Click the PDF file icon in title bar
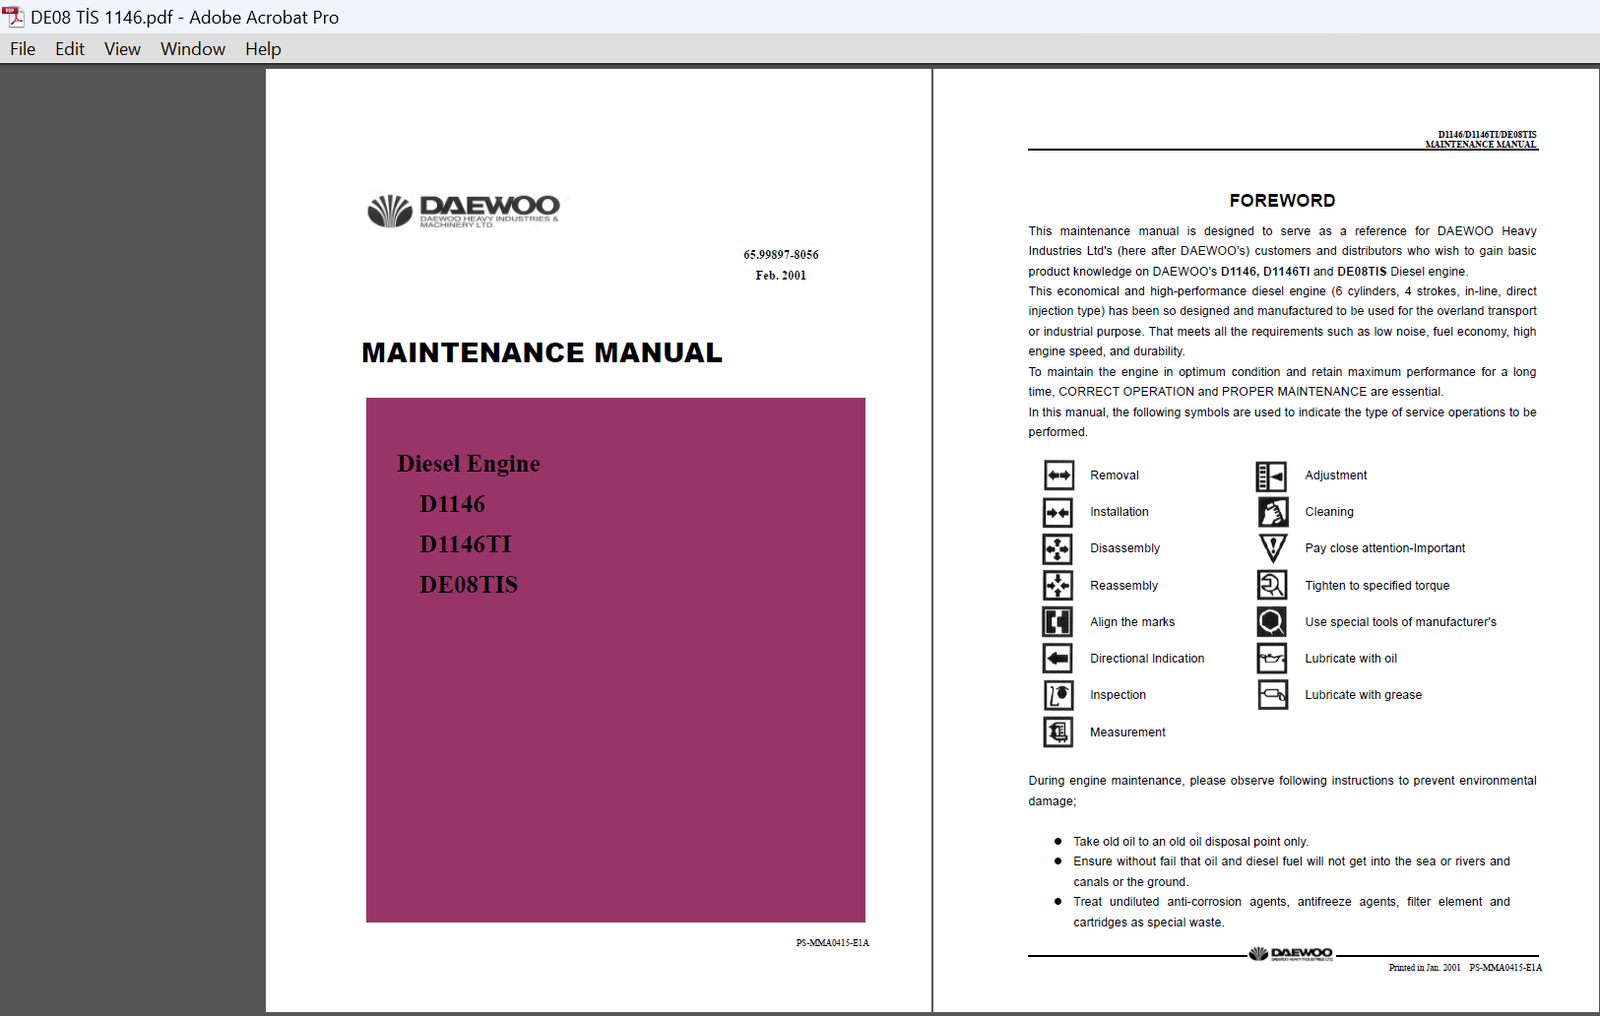The width and height of the screenshot is (1600, 1016). point(13,16)
